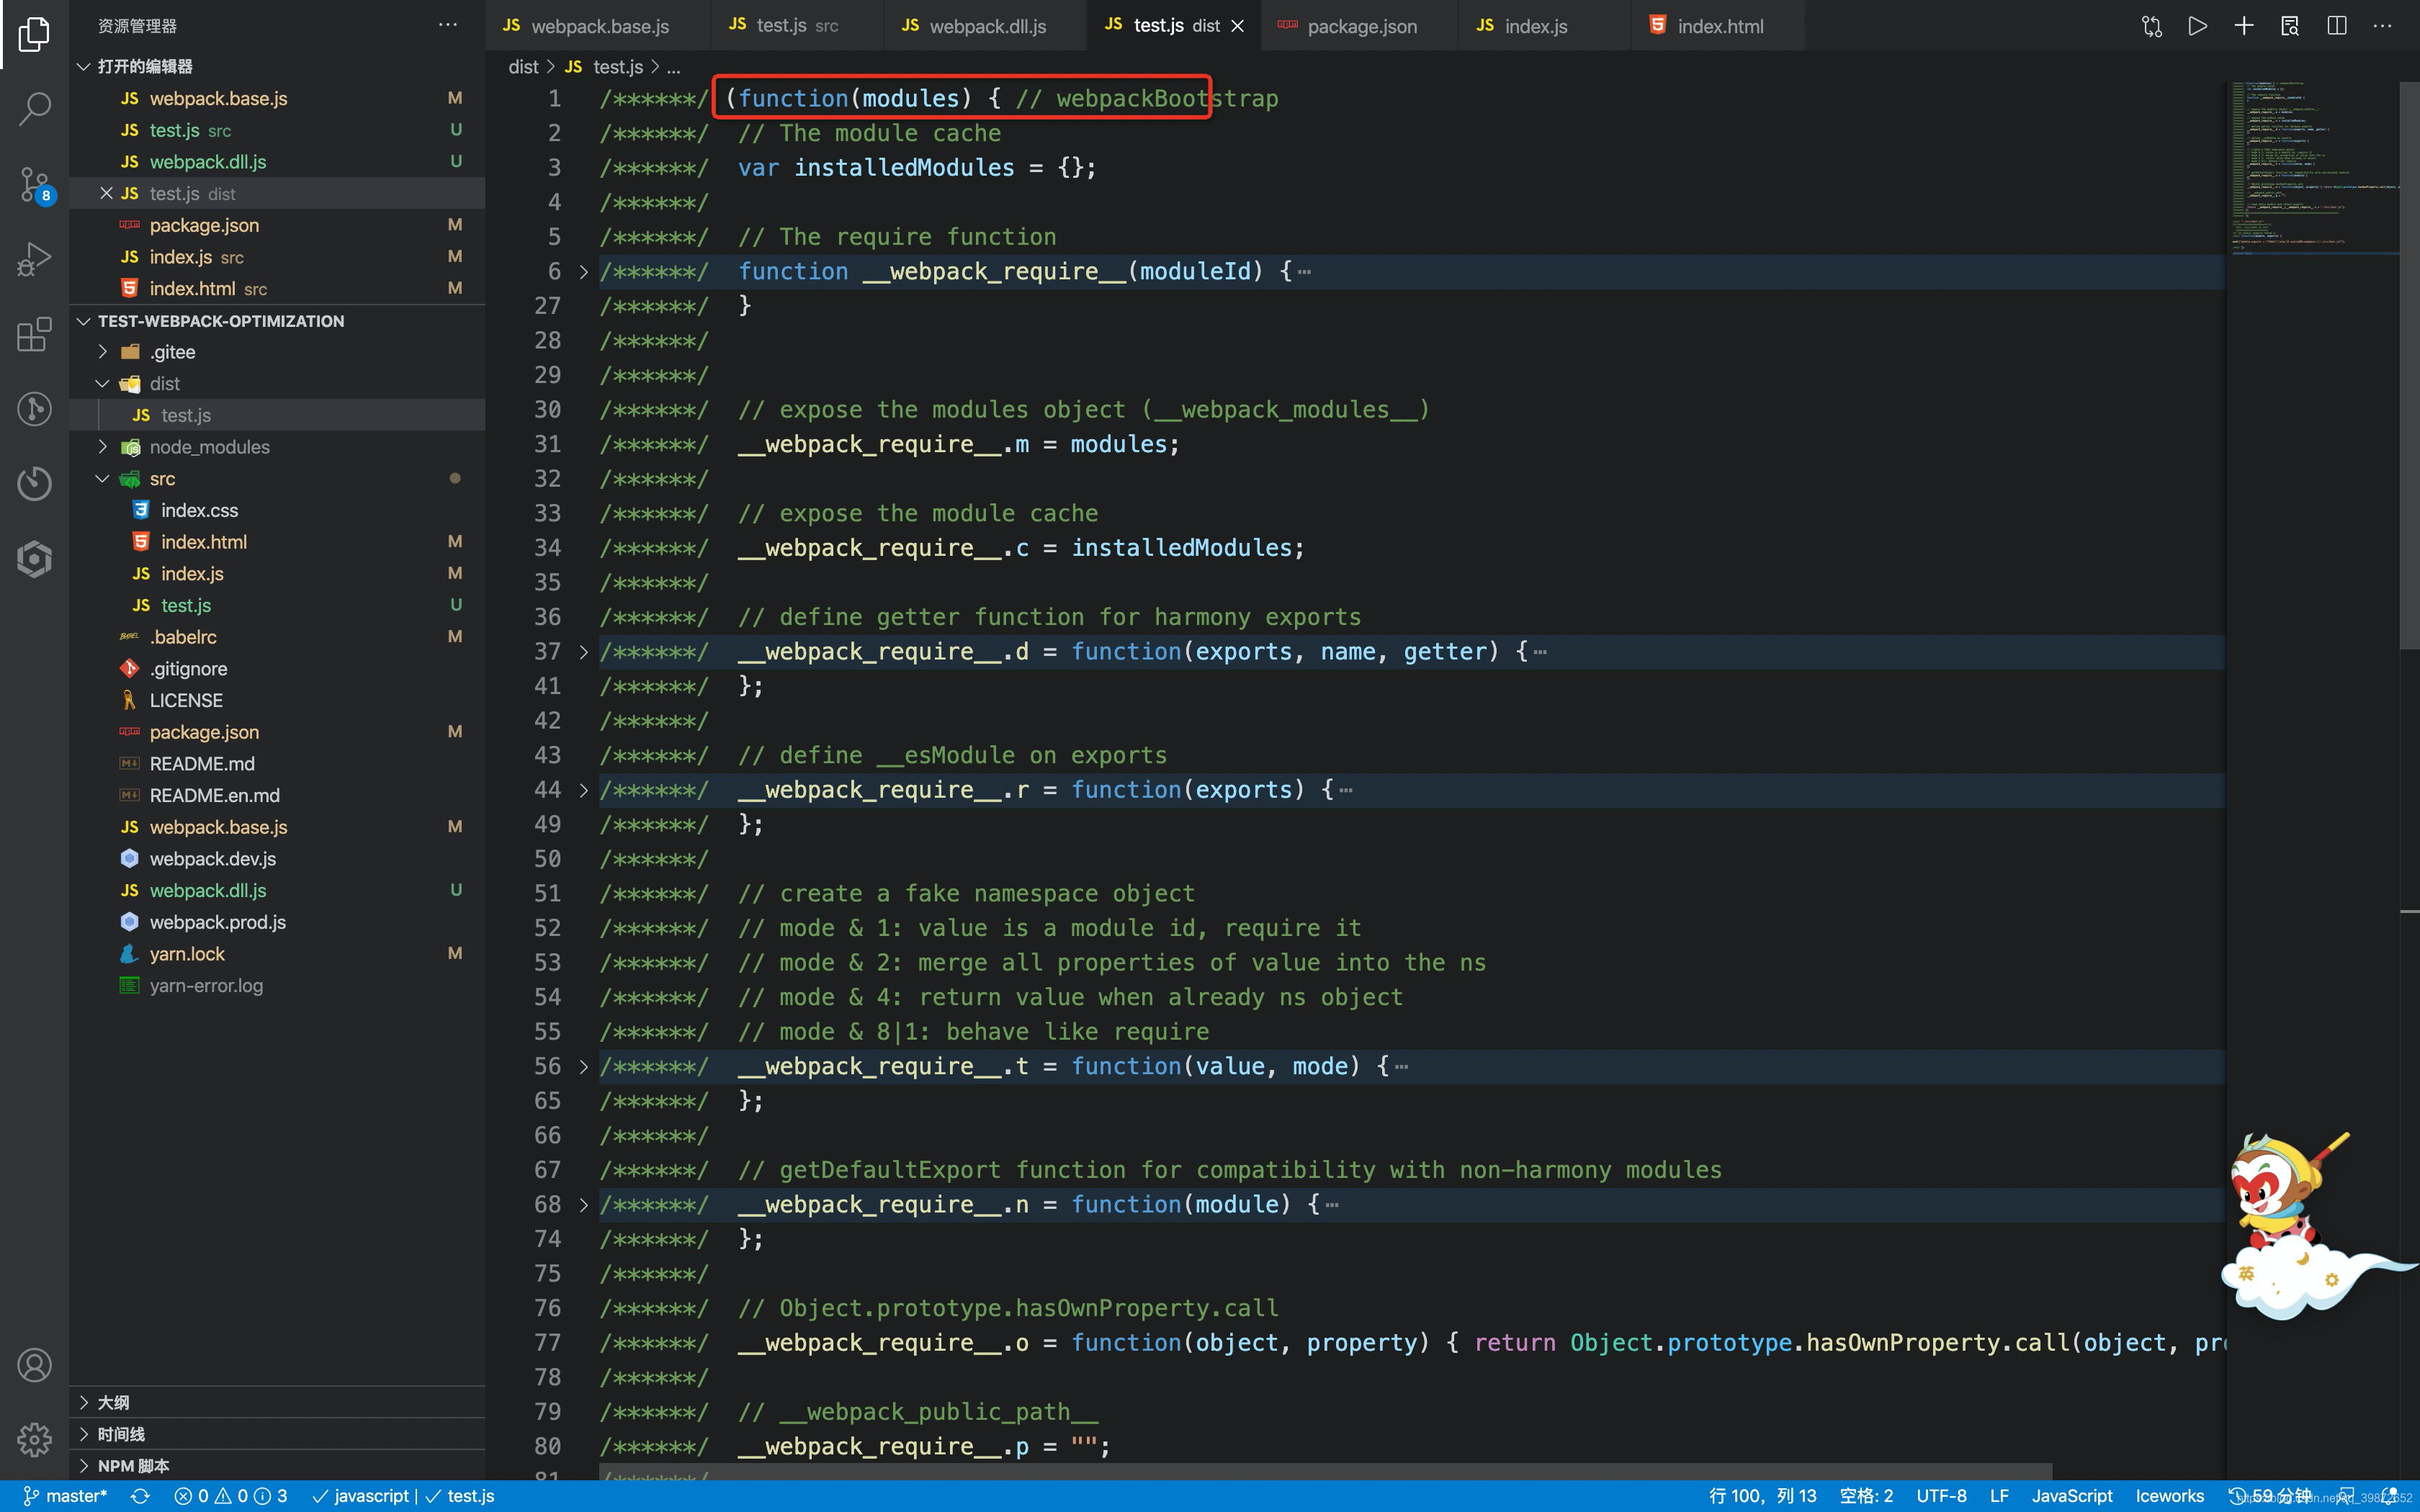
Task: Click the Iceworks status bar item
Action: [2169, 1496]
